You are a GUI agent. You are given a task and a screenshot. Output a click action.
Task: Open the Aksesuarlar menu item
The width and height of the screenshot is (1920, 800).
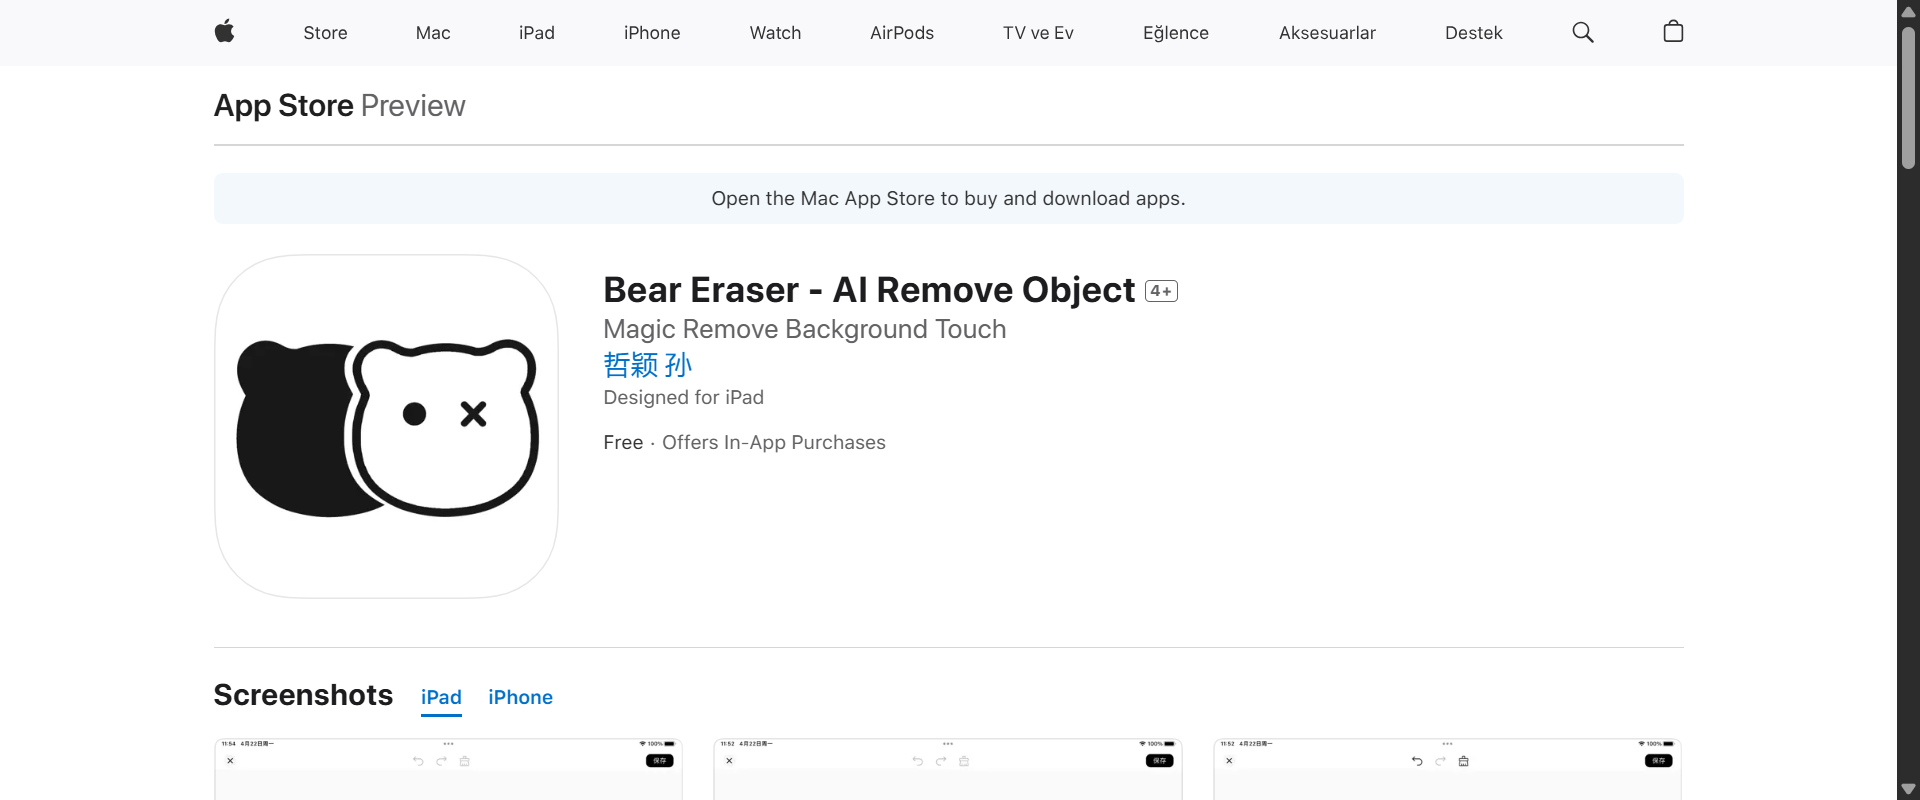pos(1327,32)
